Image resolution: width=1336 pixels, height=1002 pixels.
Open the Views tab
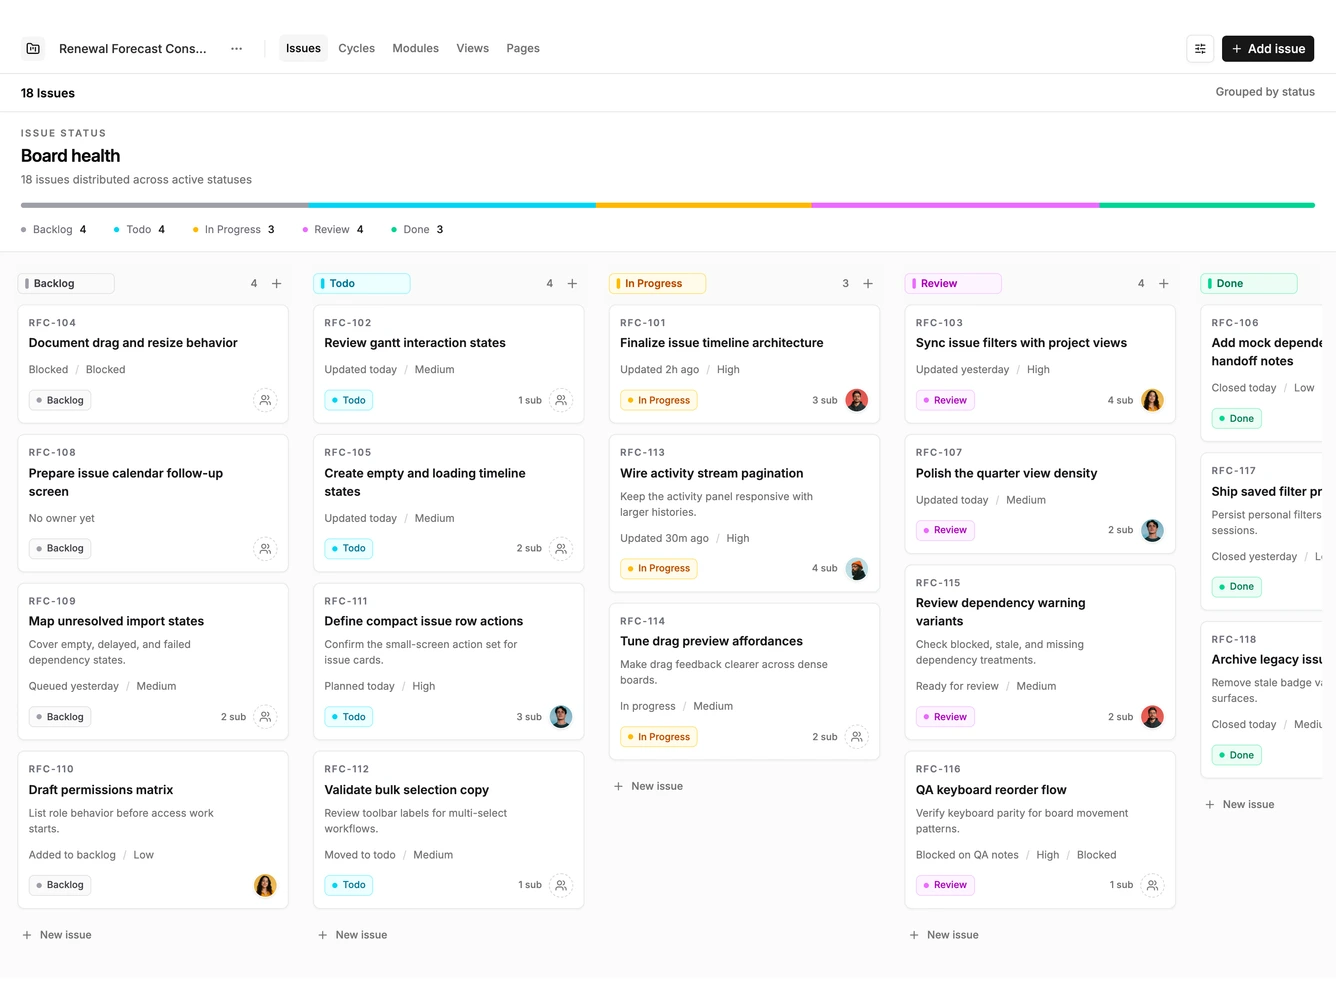coord(472,48)
